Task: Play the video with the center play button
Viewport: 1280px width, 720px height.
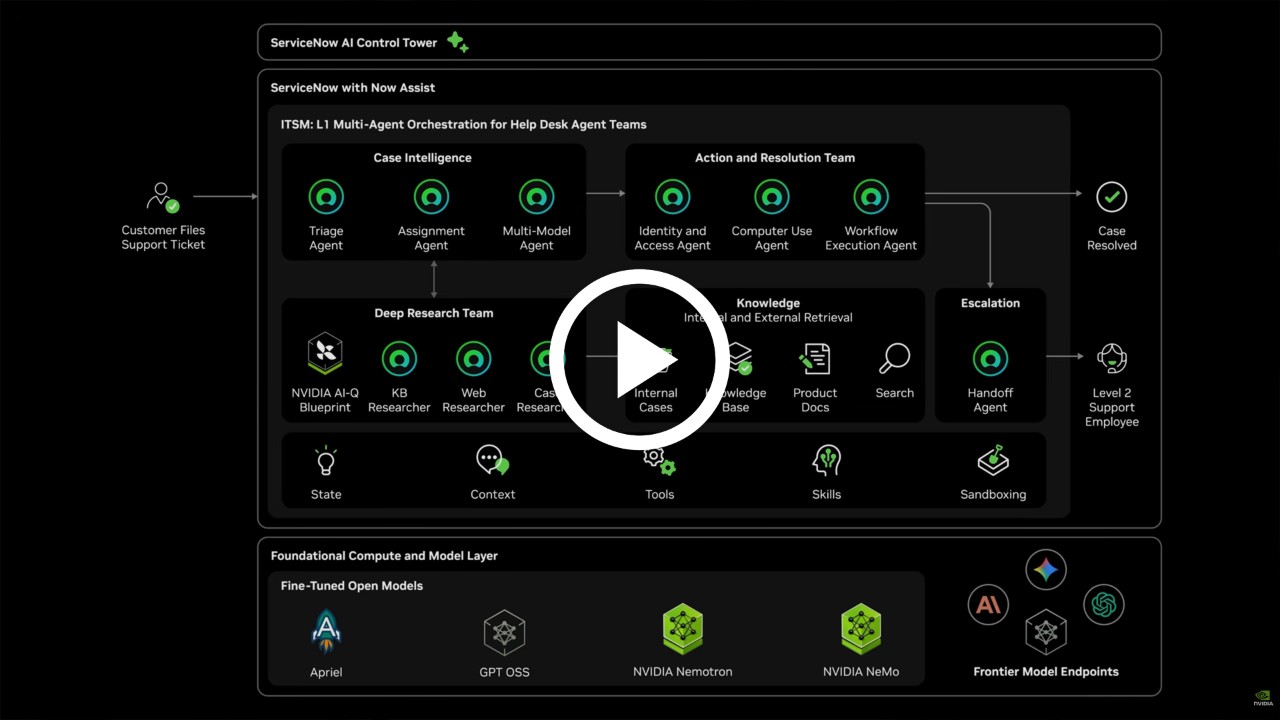Action: click(x=640, y=359)
